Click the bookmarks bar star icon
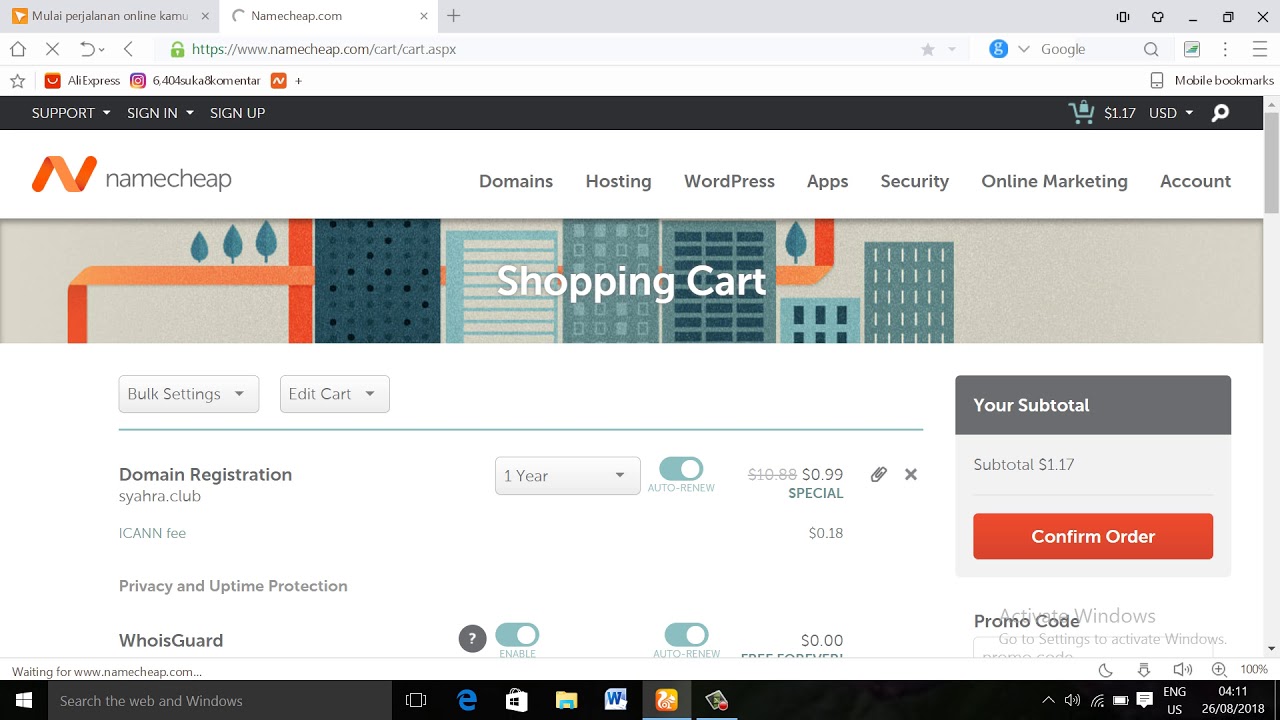This screenshot has height=720, width=1280. (17, 80)
